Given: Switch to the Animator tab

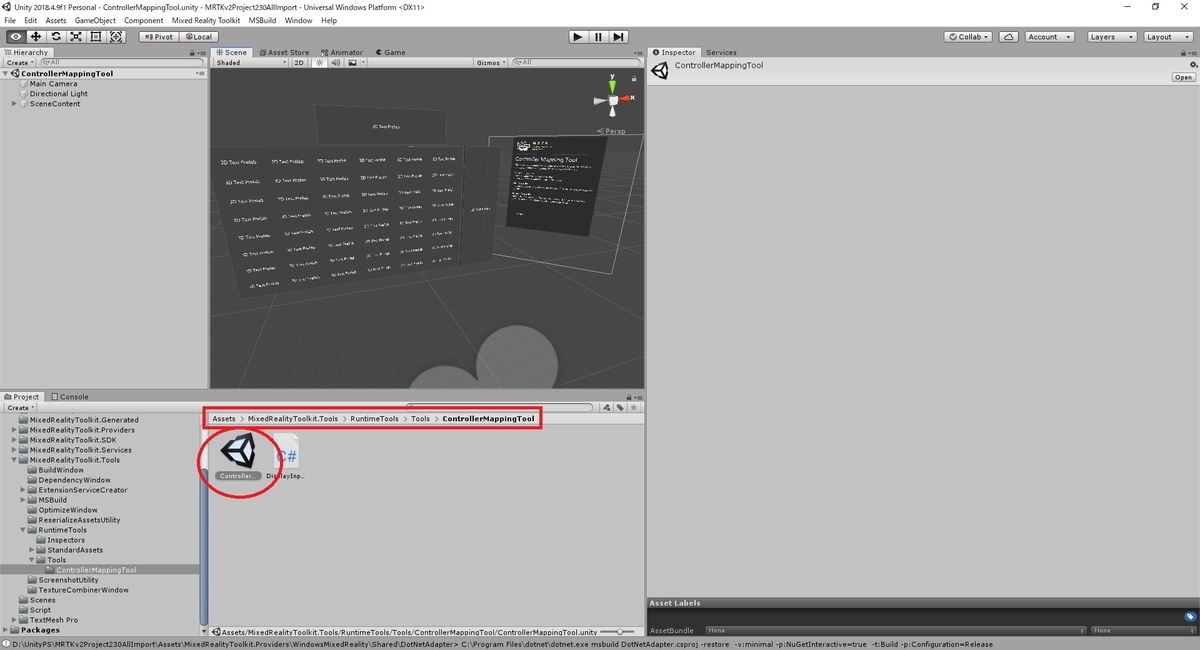Looking at the screenshot, I should pos(343,52).
